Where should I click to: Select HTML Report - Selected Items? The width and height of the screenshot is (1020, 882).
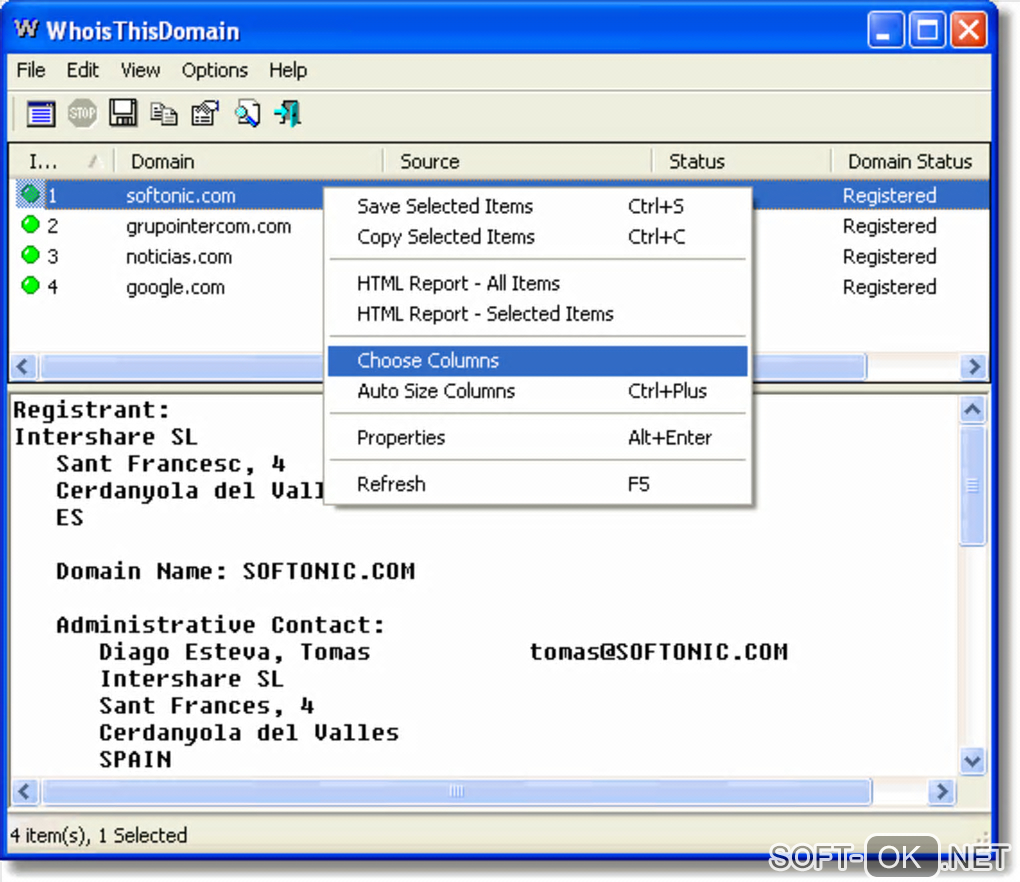click(537, 314)
